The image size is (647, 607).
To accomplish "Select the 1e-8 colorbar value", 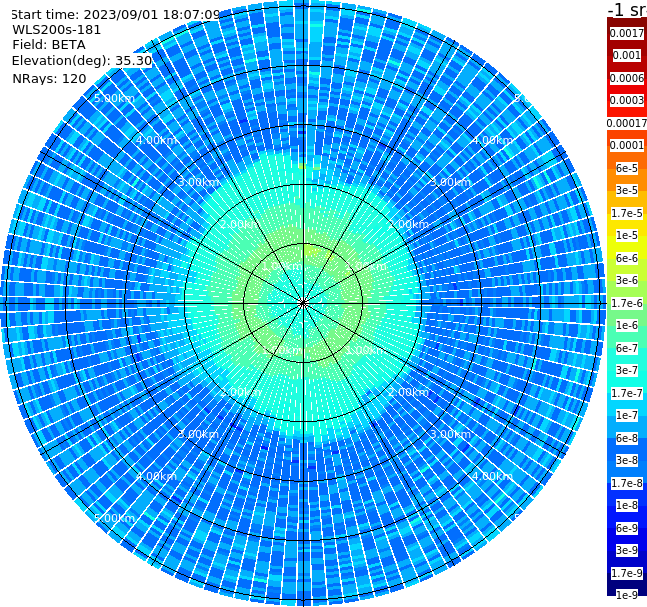I will 627,505.
